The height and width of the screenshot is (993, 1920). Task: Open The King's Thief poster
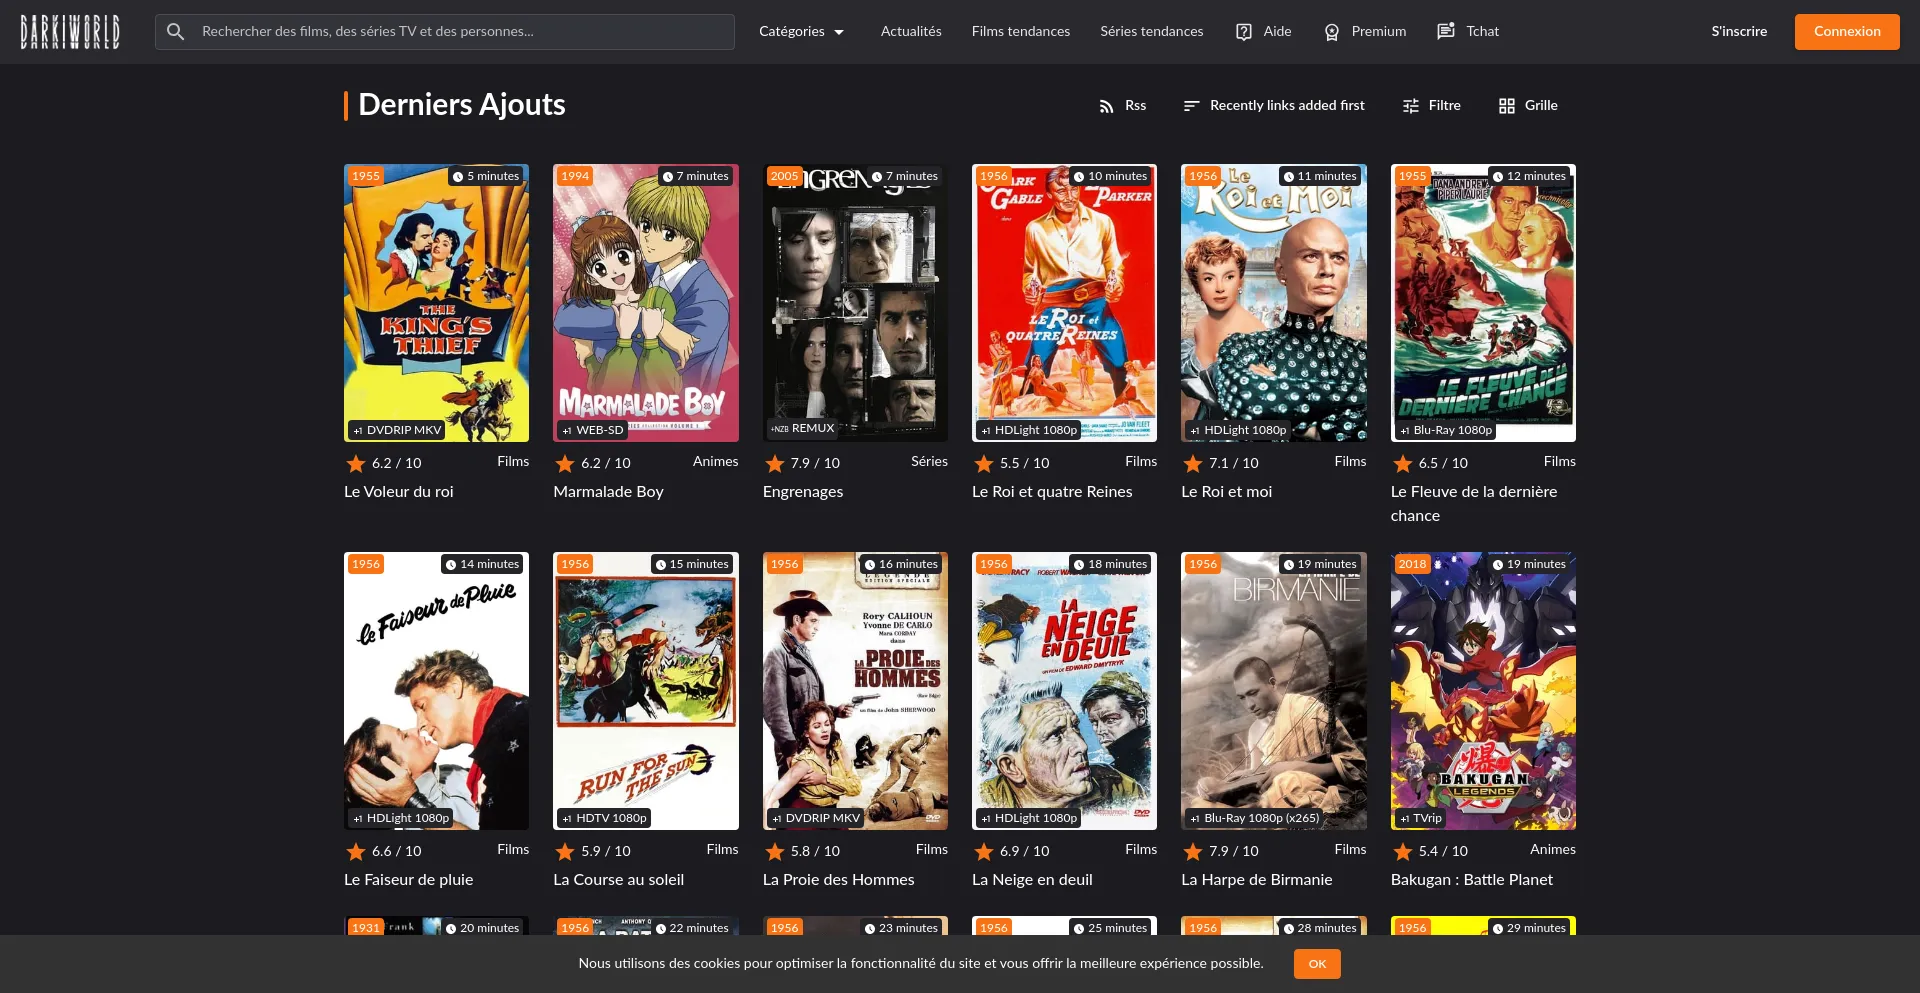coord(436,303)
